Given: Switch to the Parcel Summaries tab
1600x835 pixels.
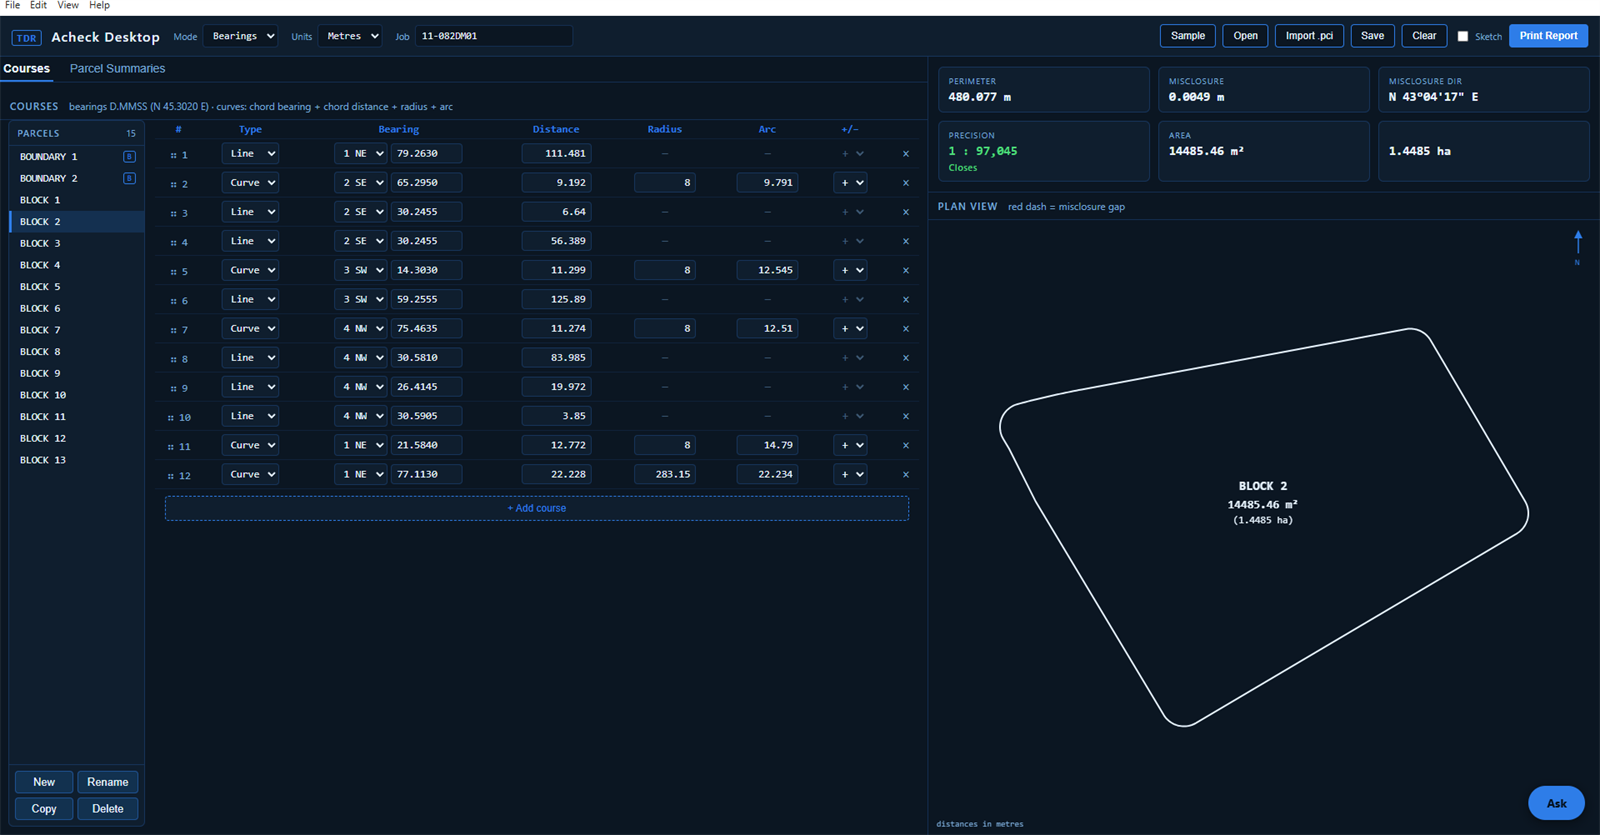Looking at the screenshot, I should point(117,69).
